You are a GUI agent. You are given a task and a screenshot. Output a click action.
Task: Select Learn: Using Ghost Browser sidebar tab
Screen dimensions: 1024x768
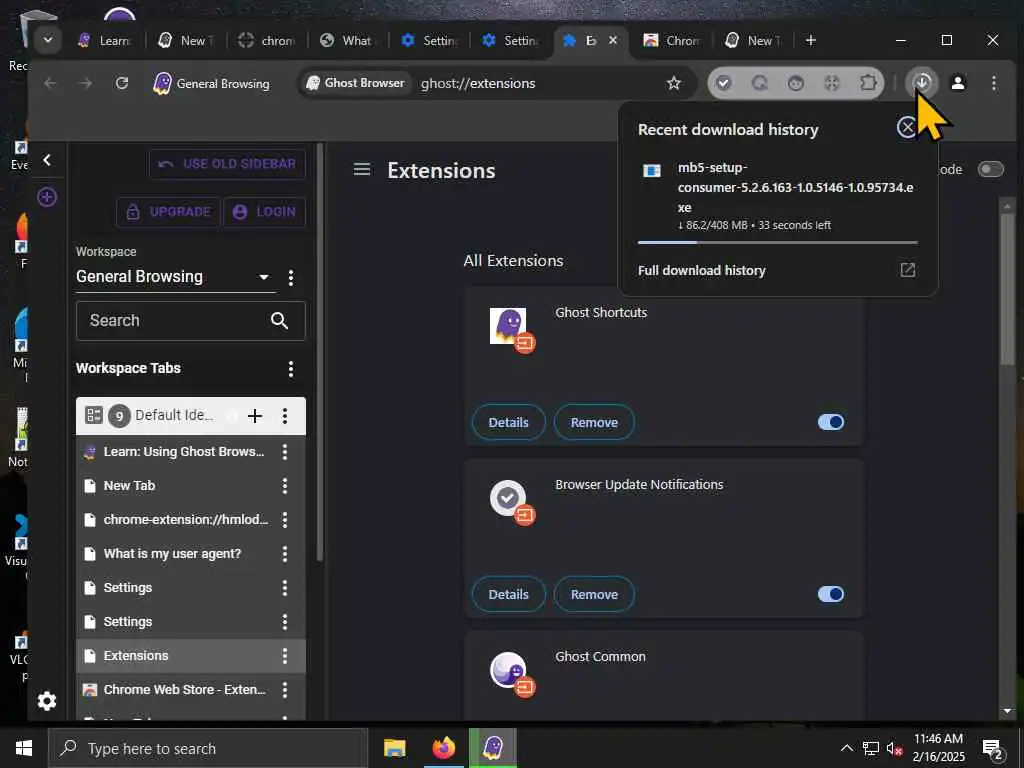click(x=184, y=452)
